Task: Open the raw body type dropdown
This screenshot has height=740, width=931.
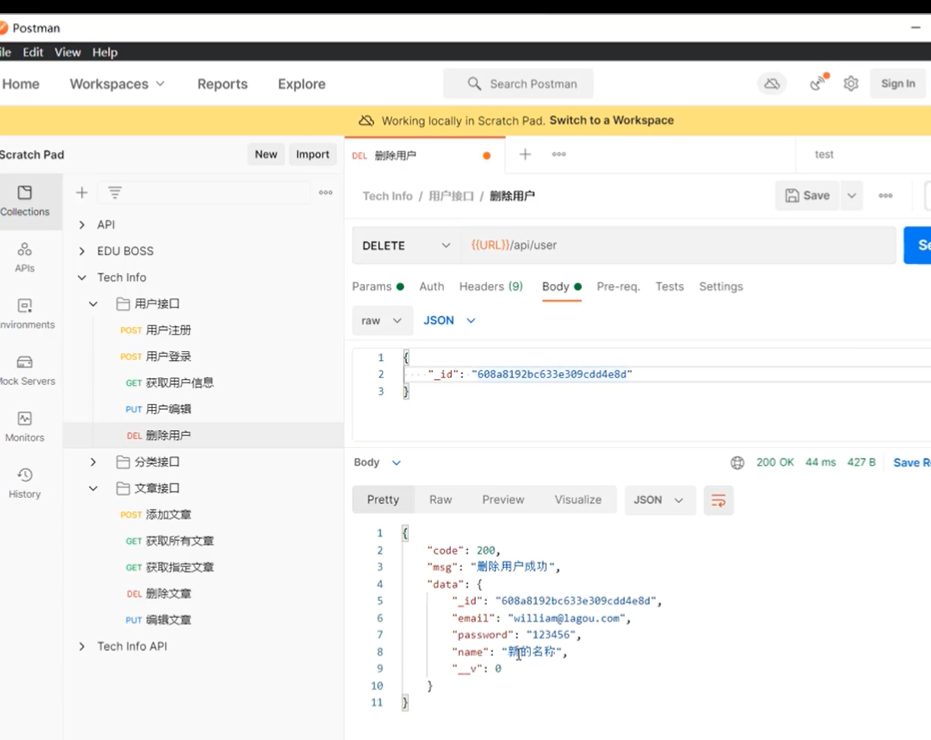Action: click(382, 321)
